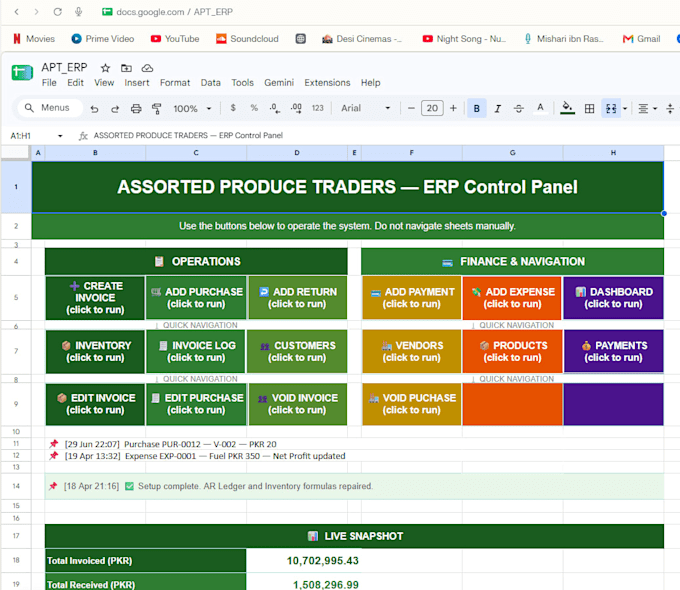Open the Gmail bookmark
Screen dimensions: 680x590
(x=641, y=39)
